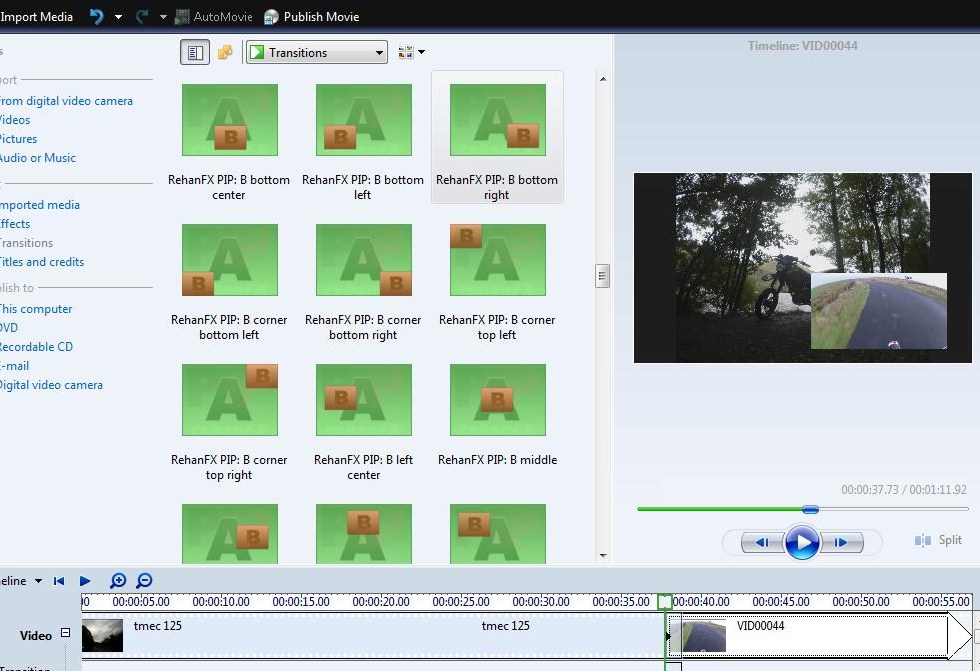Toggle the task pane view icon
This screenshot has width=980, height=671.
click(195, 51)
